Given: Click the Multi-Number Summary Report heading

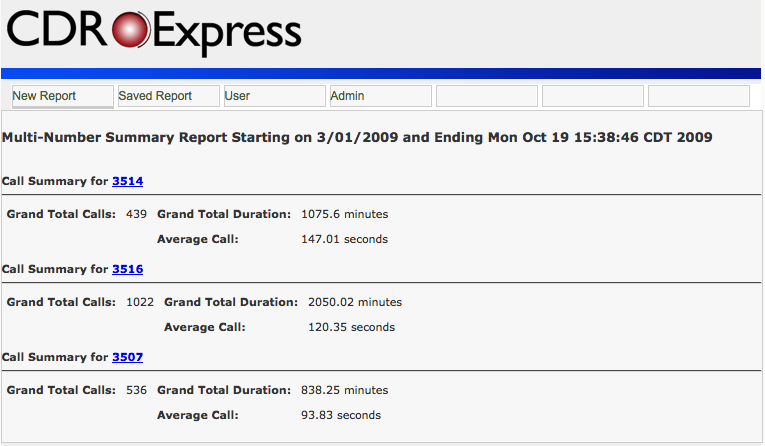Looking at the screenshot, I should pos(357,137).
